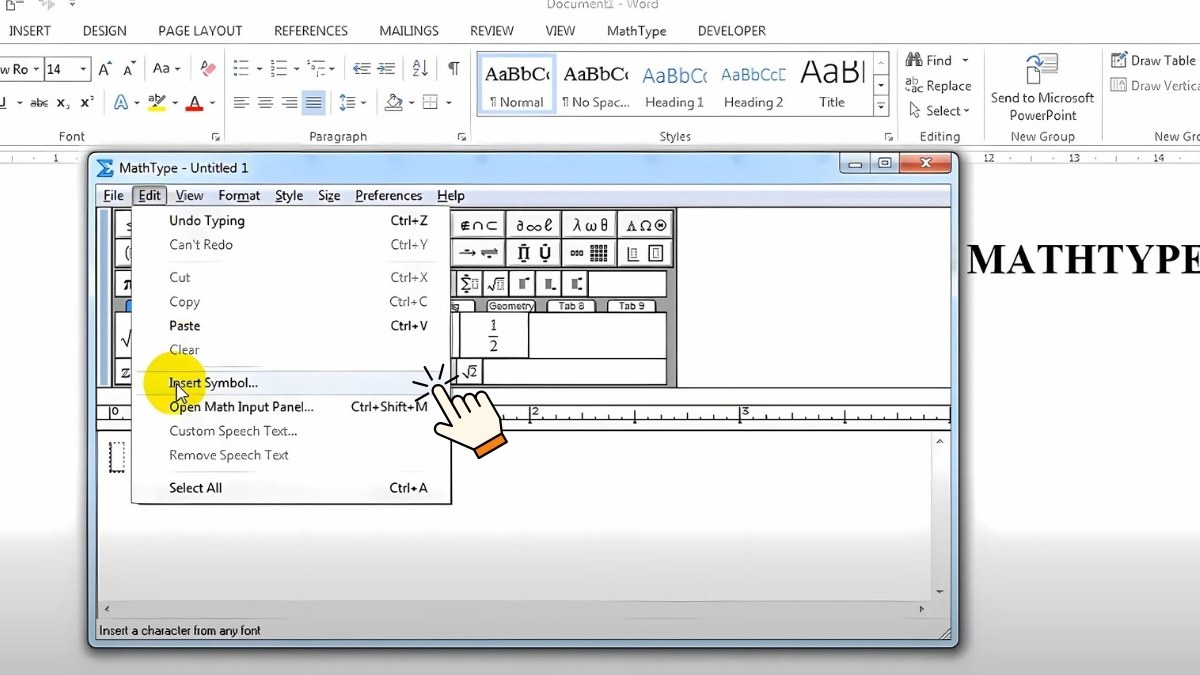
Task: Open the Change Case dropdown
Action: pyautogui.click(x=166, y=69)
